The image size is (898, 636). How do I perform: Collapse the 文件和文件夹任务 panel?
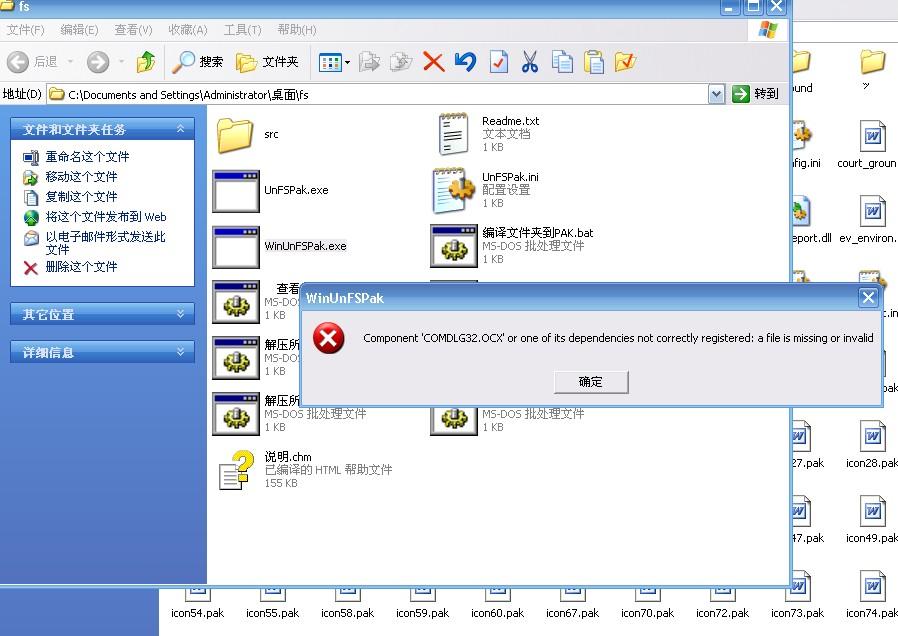point(180,129)
